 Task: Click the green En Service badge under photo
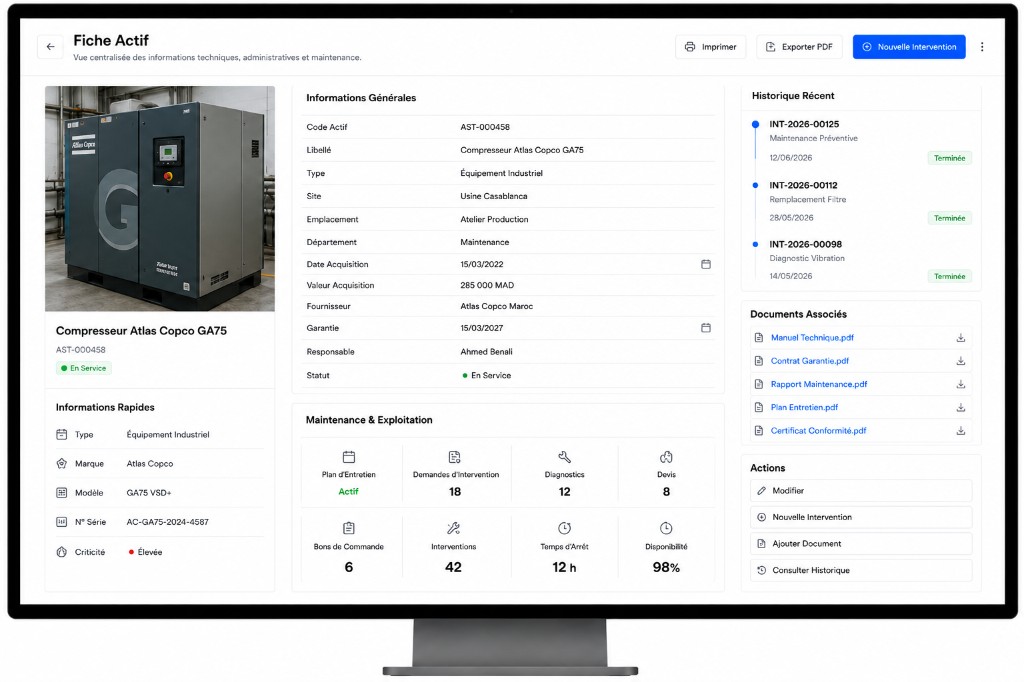coord(84,368)
